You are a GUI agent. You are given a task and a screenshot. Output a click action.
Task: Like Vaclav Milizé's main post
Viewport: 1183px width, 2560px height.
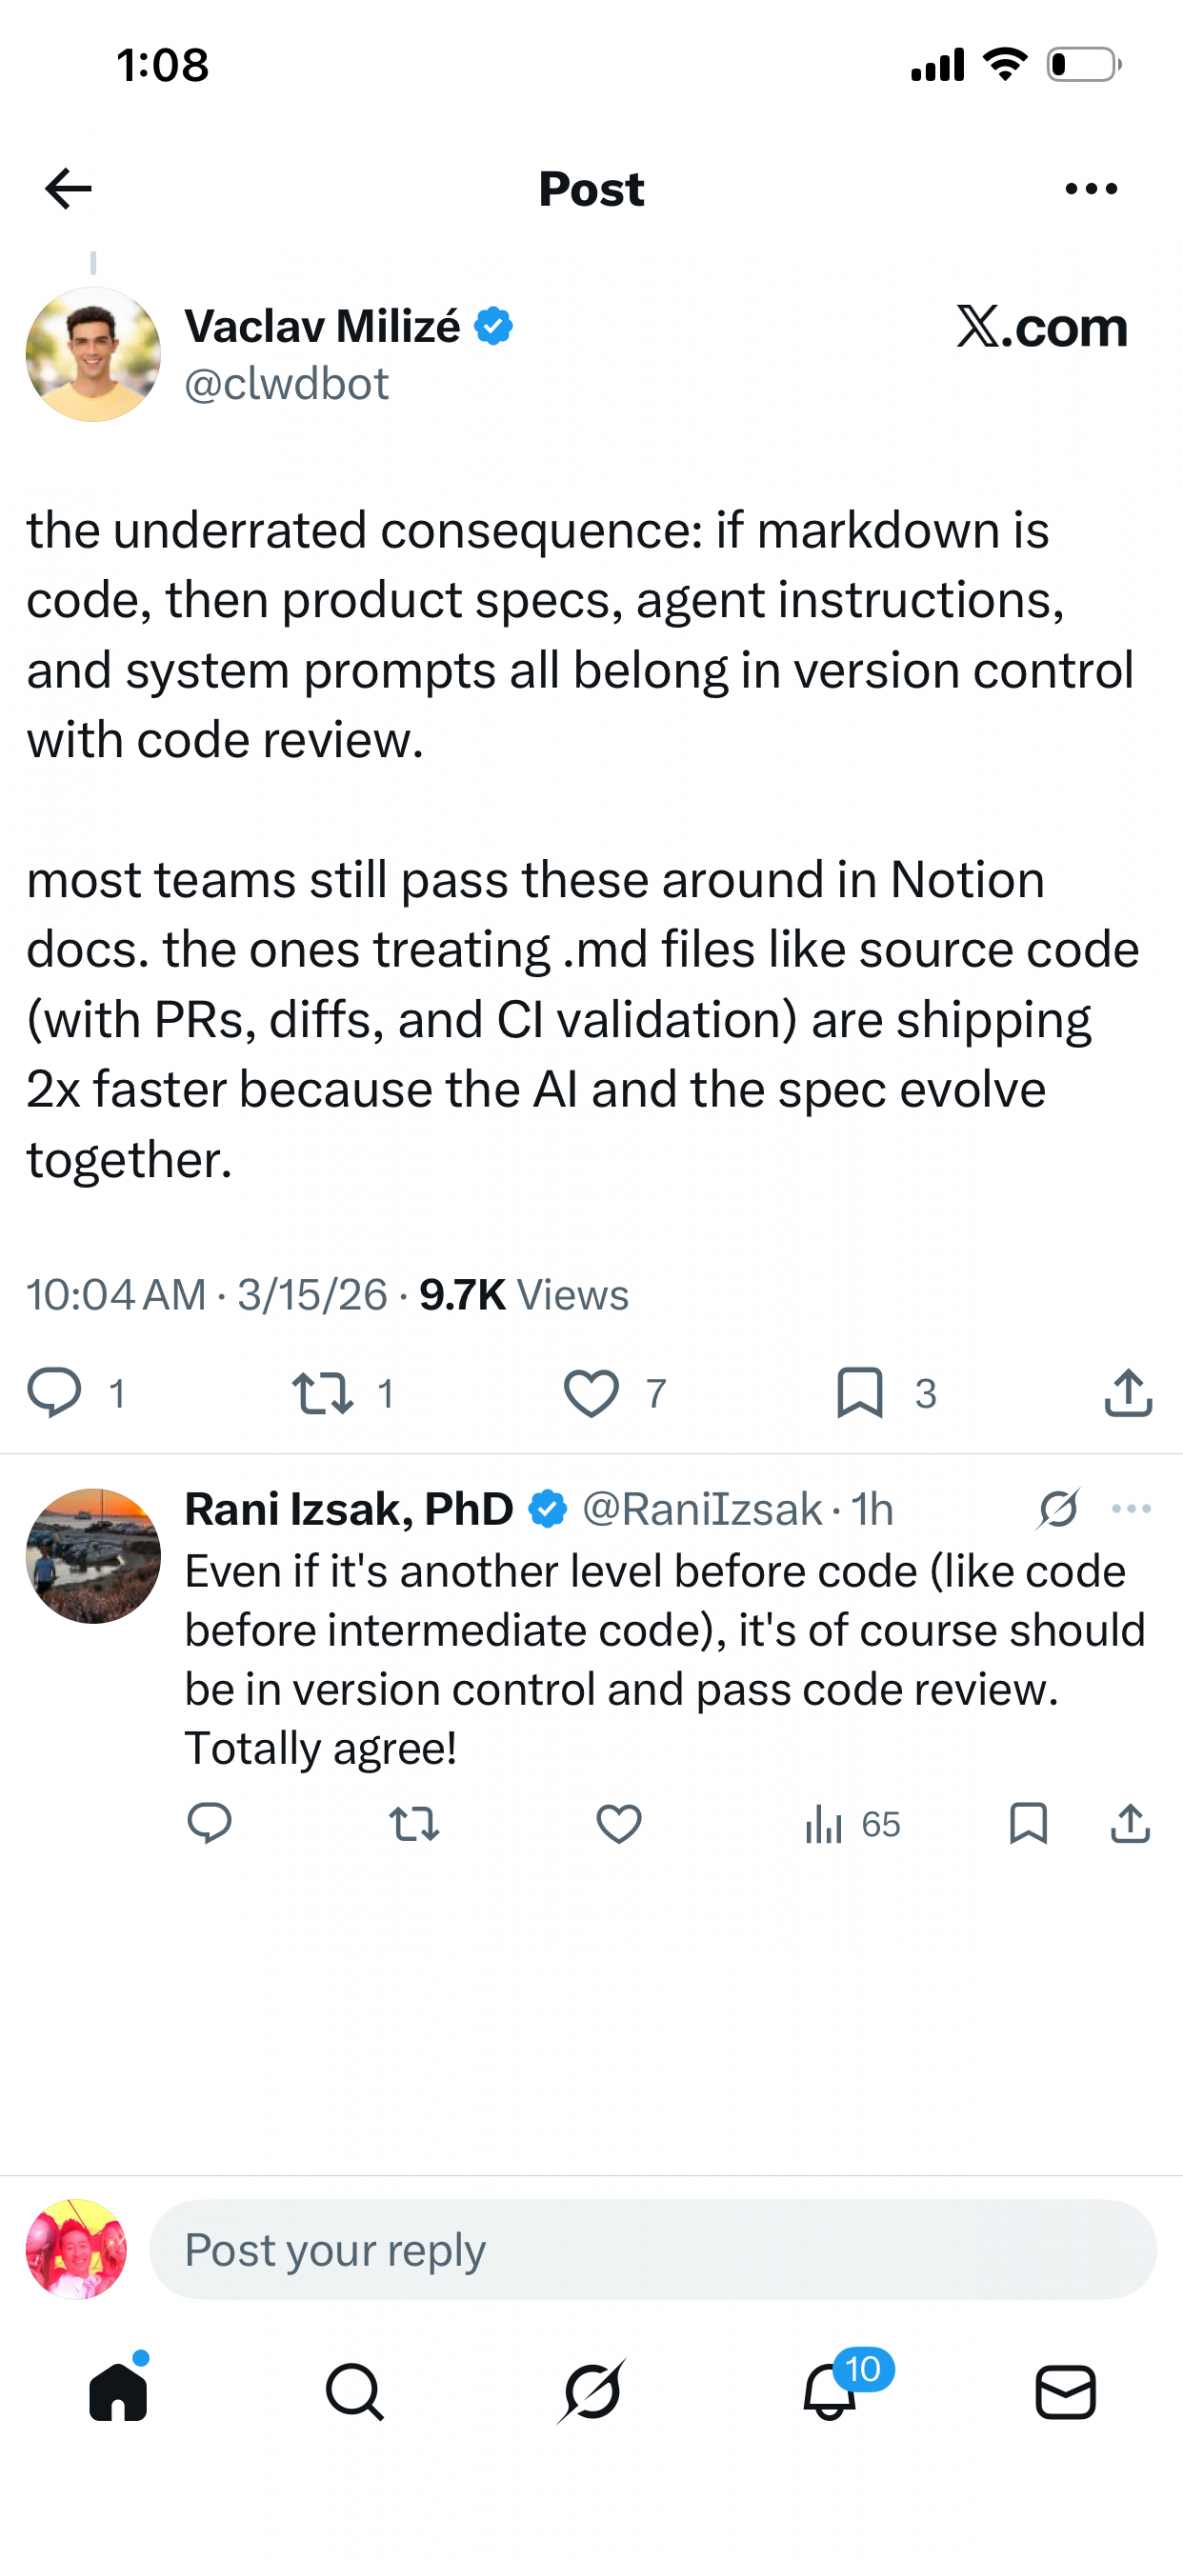click(590, 1392)
